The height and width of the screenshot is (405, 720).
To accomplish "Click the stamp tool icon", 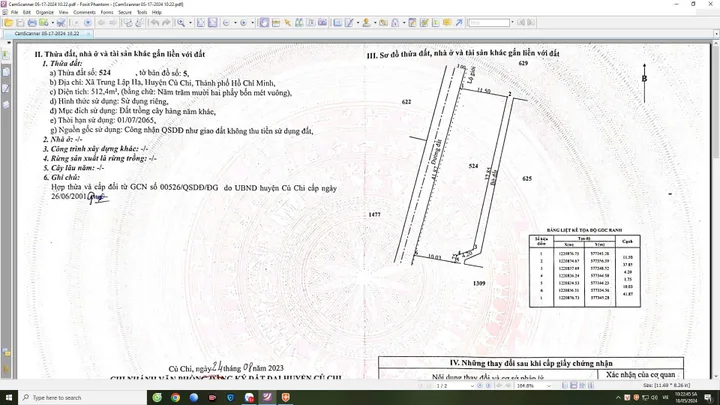I will click(366, 22).
